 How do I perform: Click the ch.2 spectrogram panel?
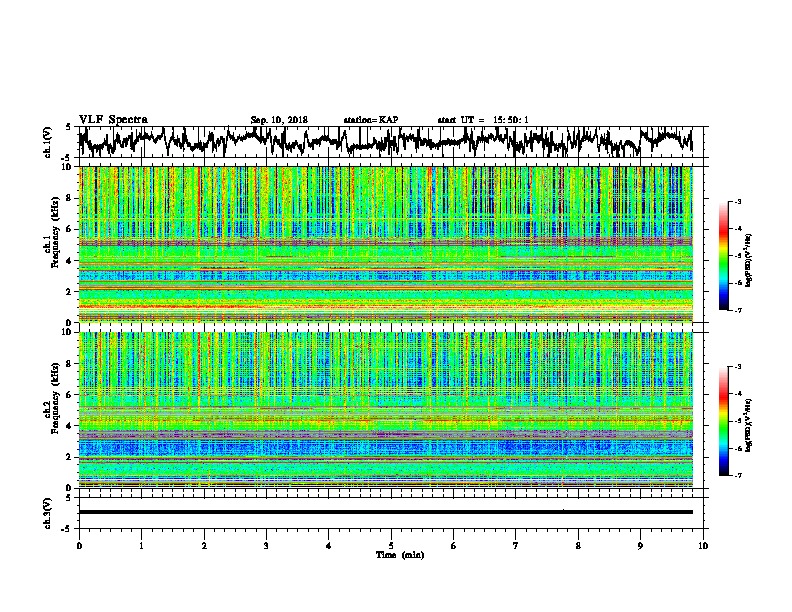(x=385, y=410)
